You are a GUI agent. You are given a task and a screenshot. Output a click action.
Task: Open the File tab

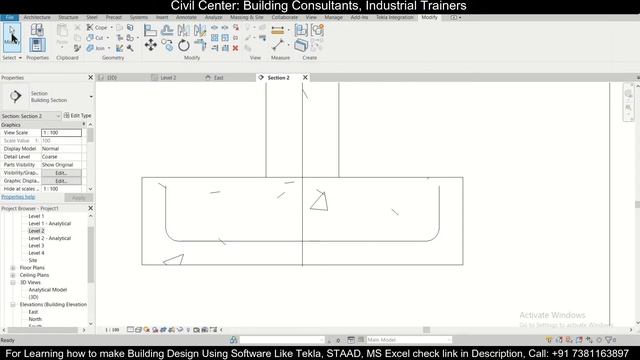pos(9,18)
